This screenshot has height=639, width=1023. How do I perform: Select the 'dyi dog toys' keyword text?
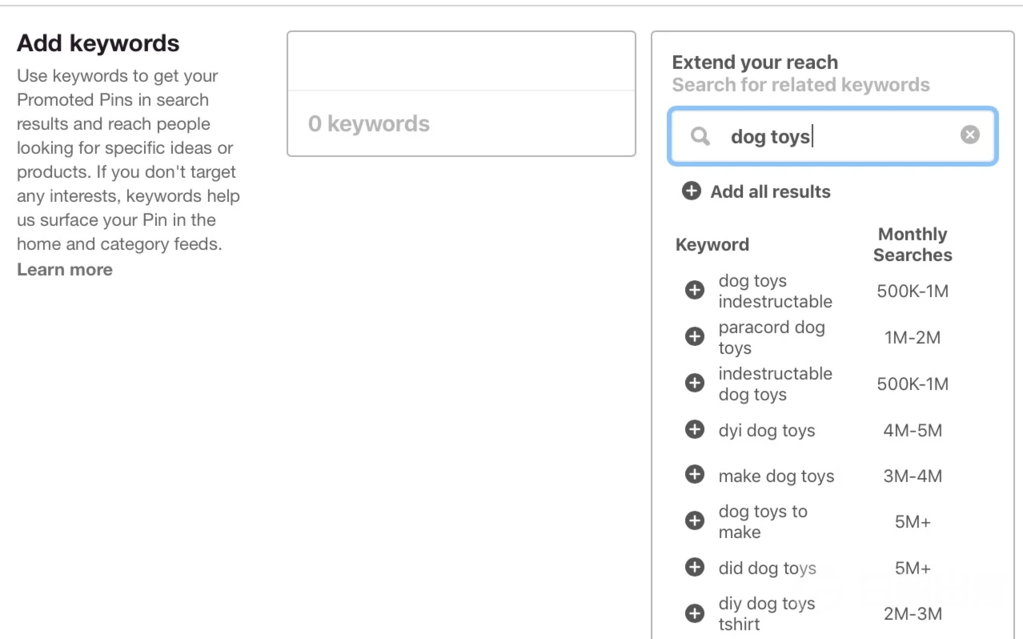(766, 430)
